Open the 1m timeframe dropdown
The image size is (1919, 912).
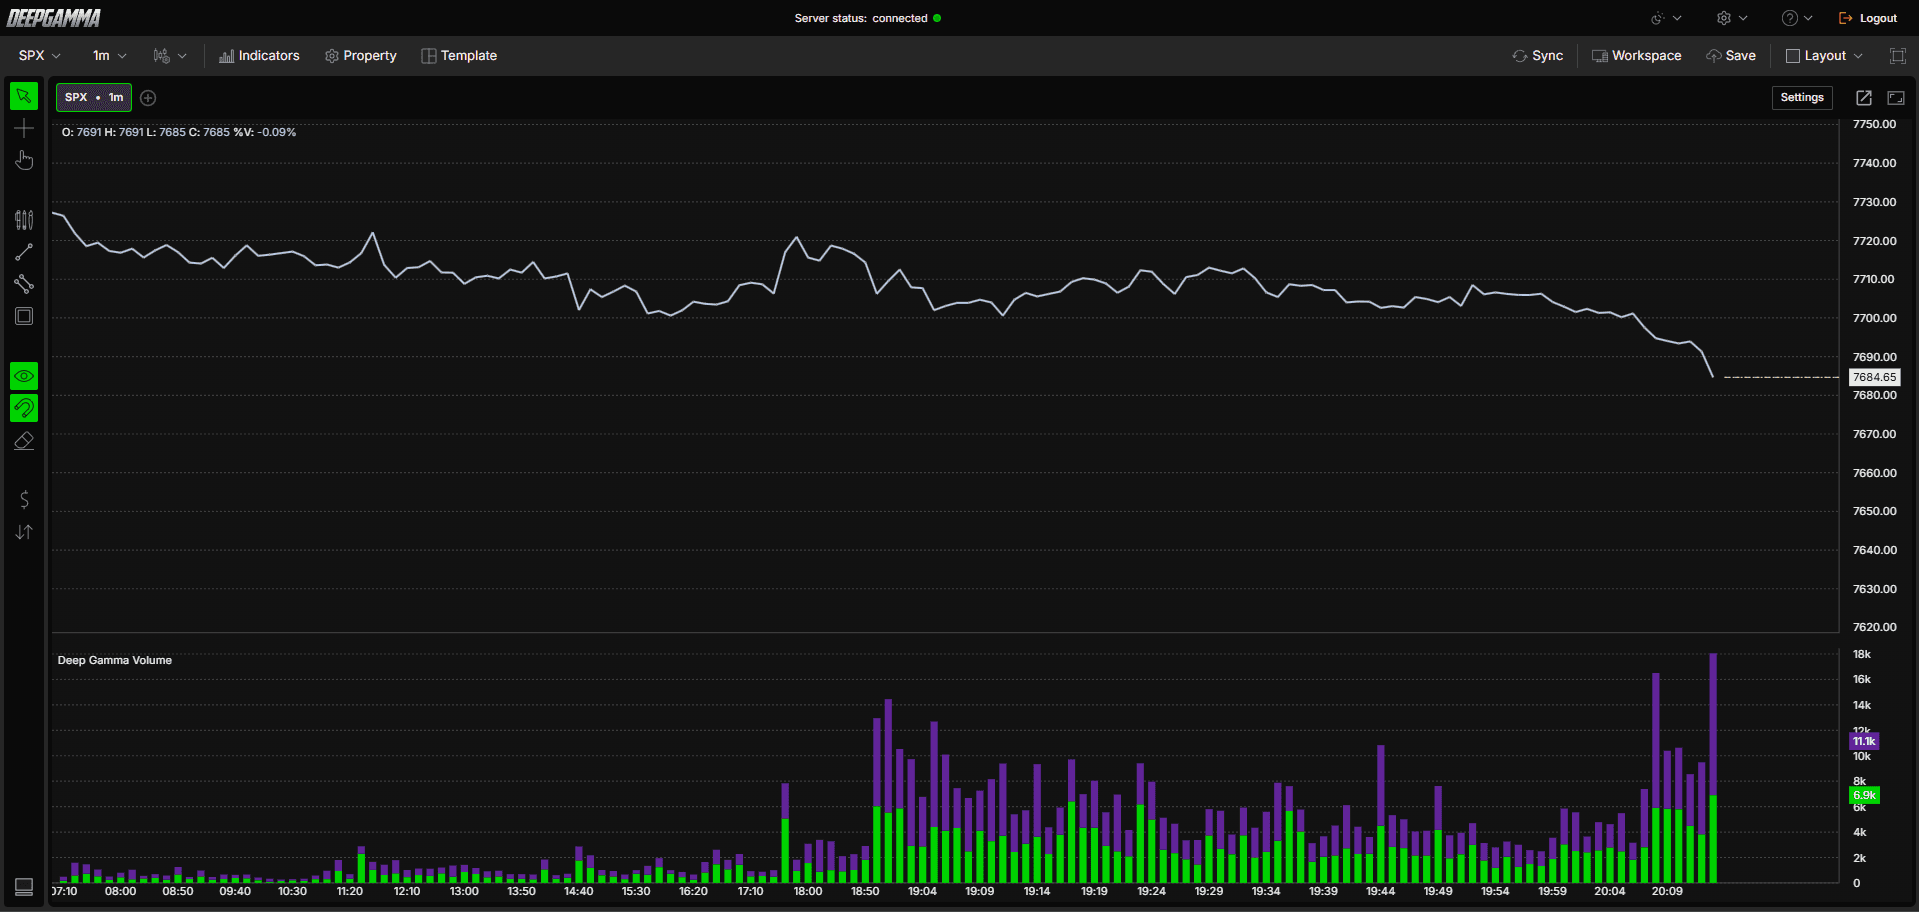pos(110,56)
